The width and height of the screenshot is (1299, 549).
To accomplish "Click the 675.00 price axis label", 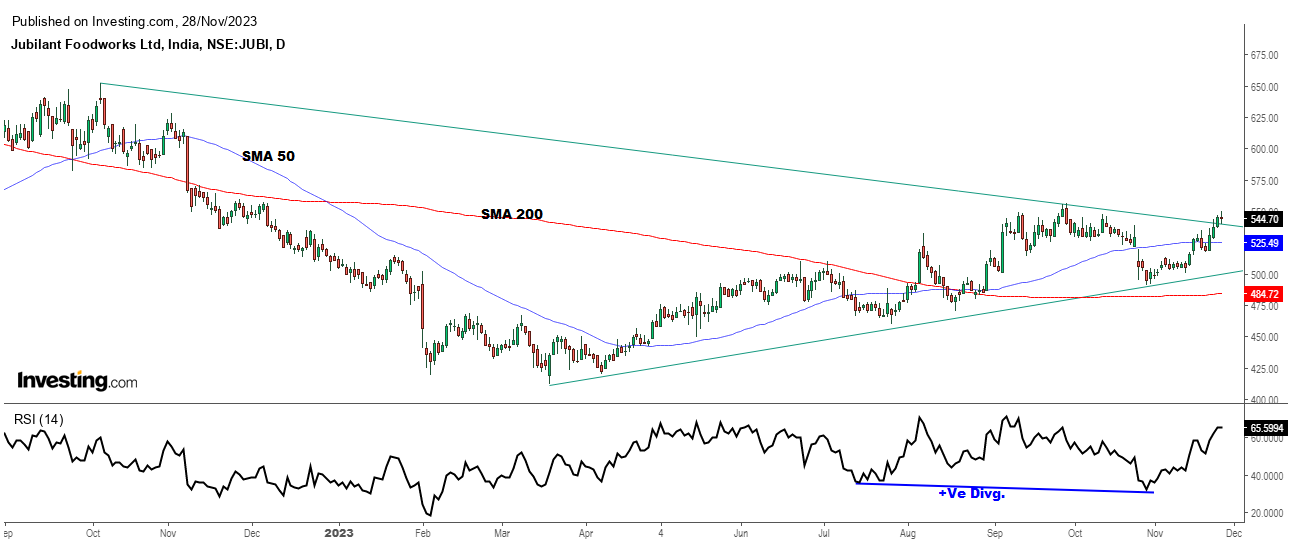I will pos(1267,55).
